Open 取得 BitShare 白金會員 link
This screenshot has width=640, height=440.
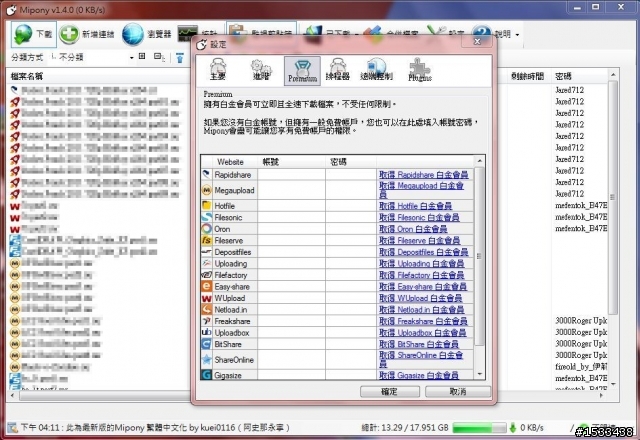(x=419, y=344)
